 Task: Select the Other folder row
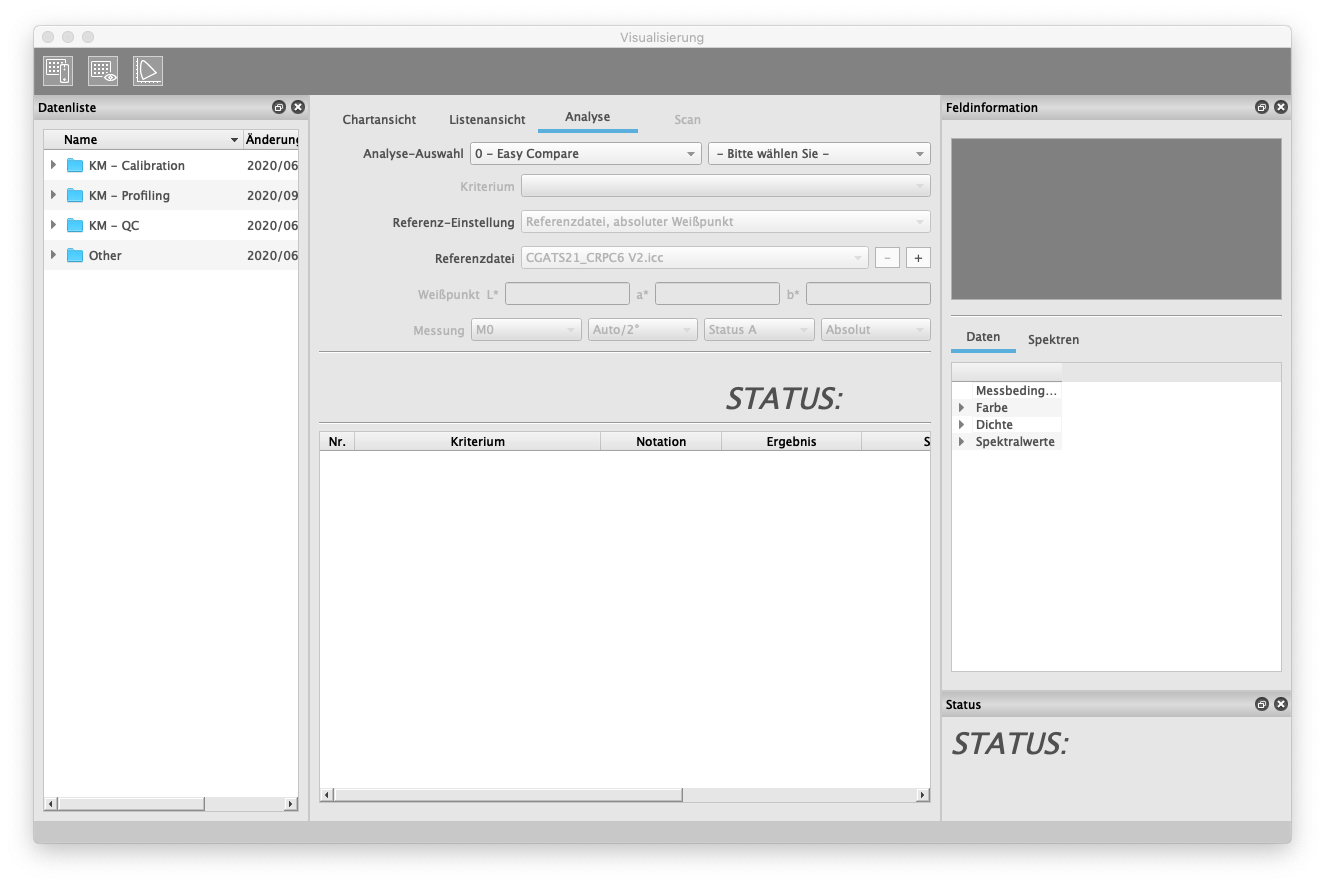pyautogui.click(x=171, y=255)
